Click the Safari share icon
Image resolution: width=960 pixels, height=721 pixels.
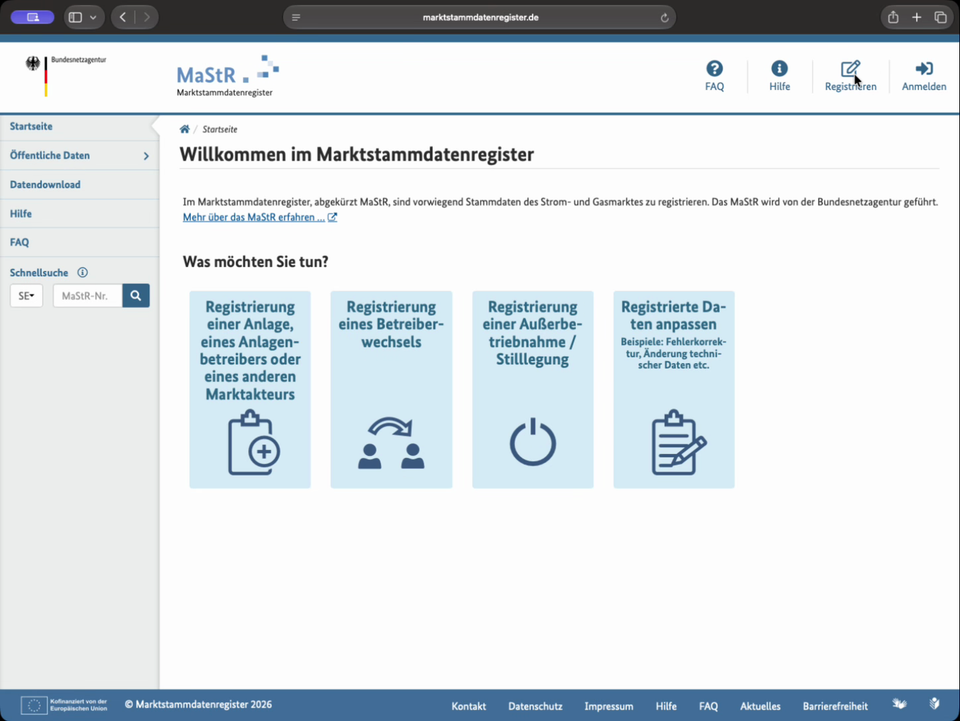pyautogui.click(x=893, y=17)
